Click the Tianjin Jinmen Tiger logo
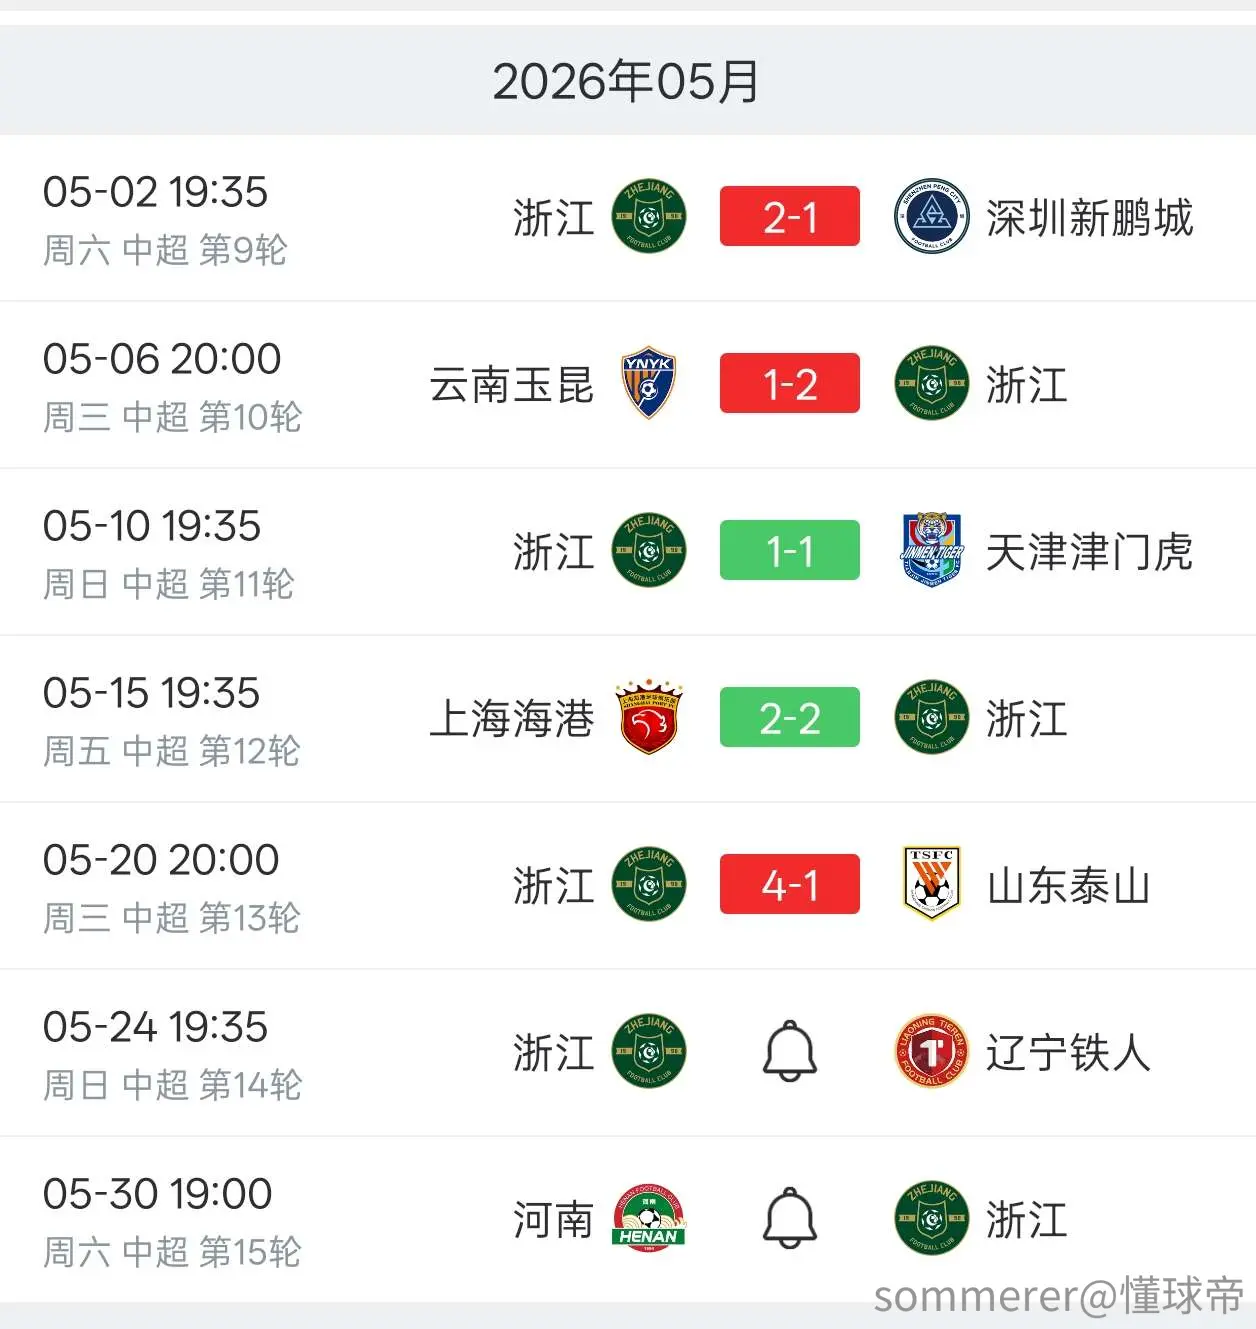This screenshot has height=1329, width=1256. tap(932, 551)
